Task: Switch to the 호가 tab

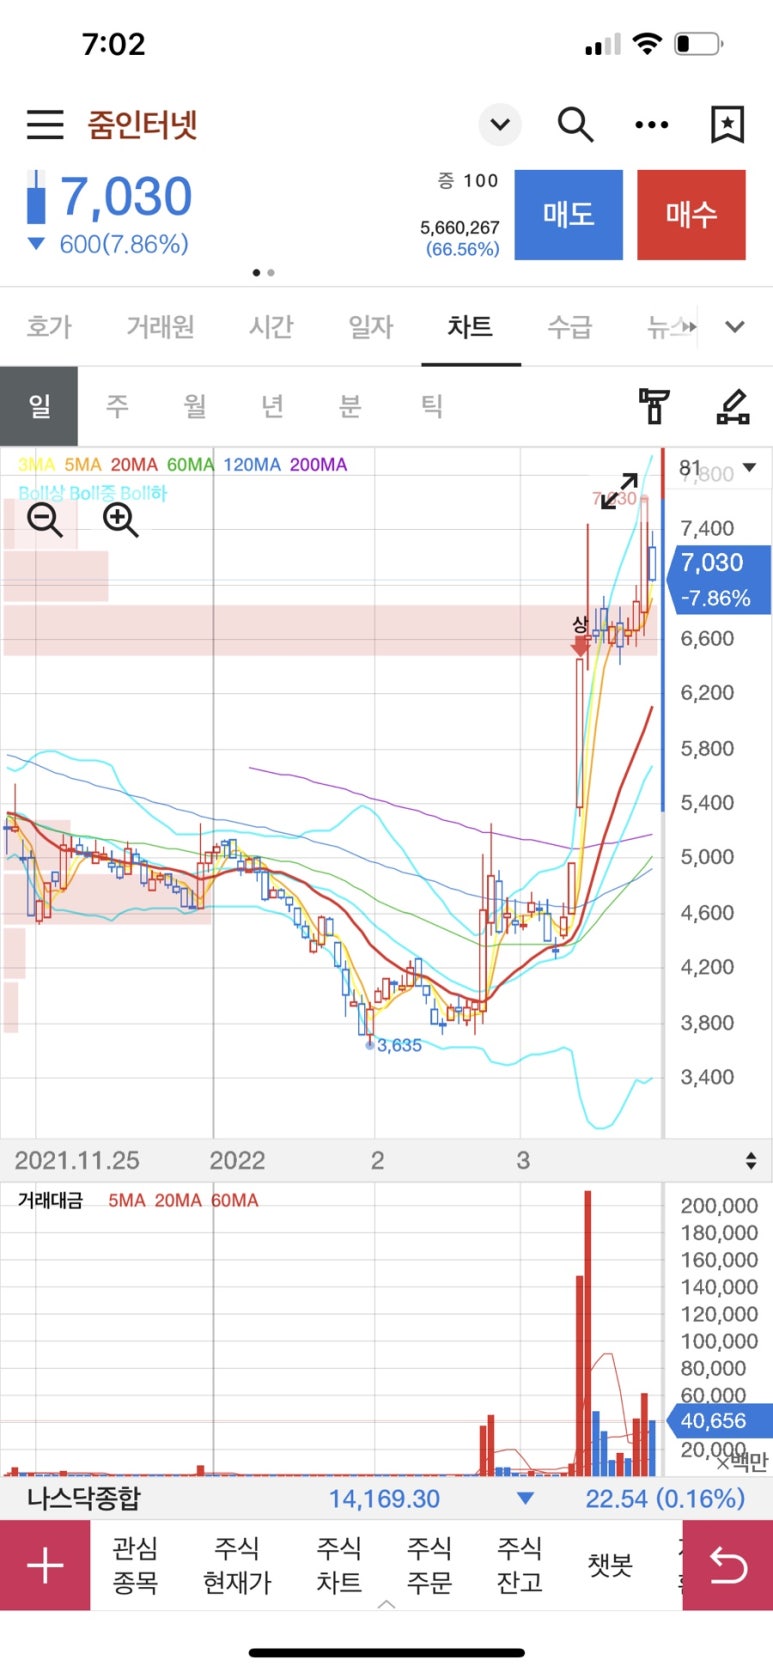Action: click(x=49, y=326)
